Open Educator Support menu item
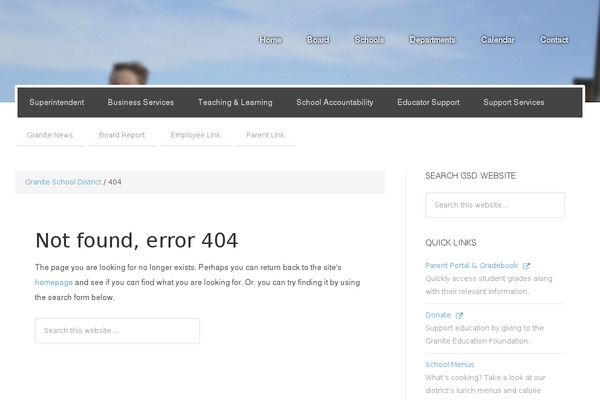This screenshot has width=600, height=400. [428, 102]
